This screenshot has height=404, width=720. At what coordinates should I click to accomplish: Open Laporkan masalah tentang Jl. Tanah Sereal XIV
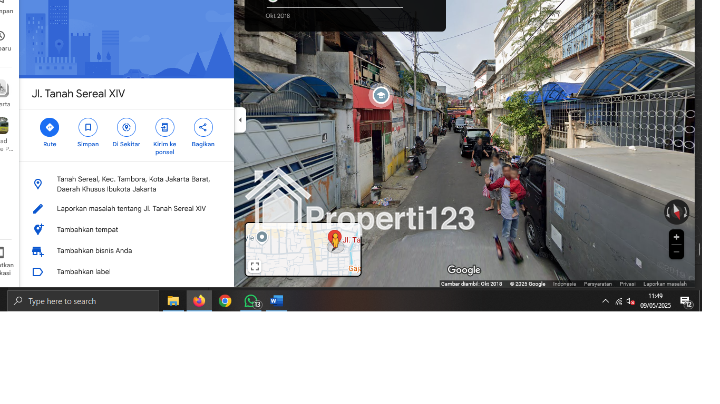click(x=131, y=208)
